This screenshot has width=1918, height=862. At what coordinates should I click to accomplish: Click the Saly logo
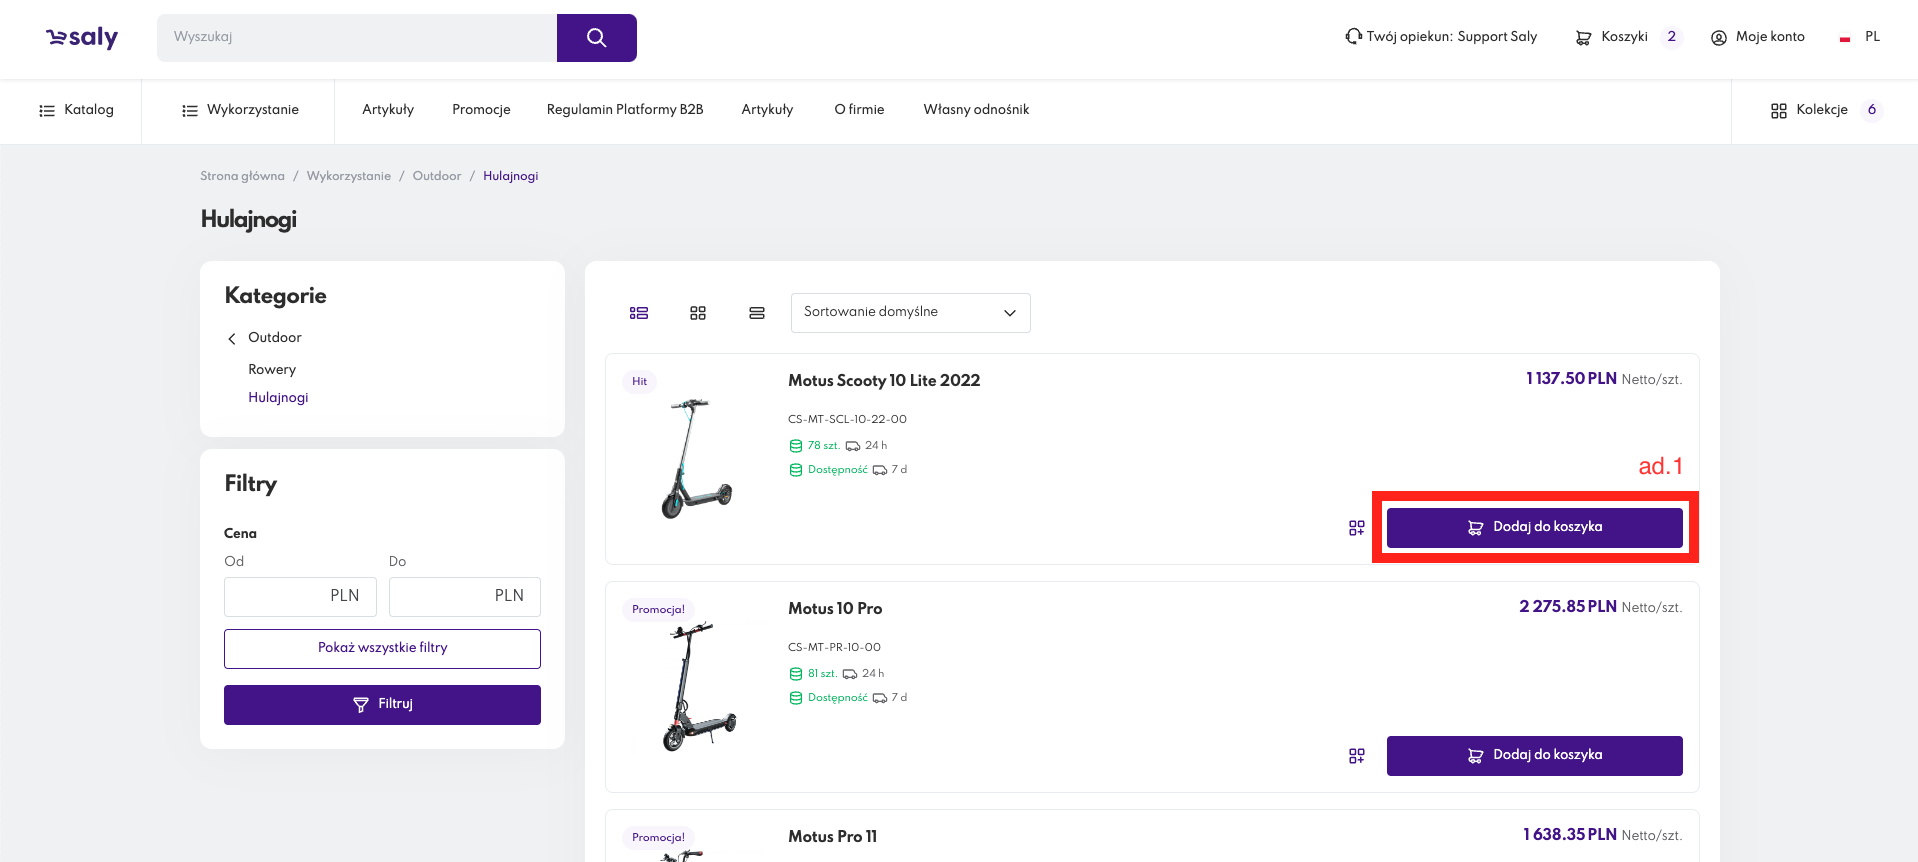coord(82,38)
